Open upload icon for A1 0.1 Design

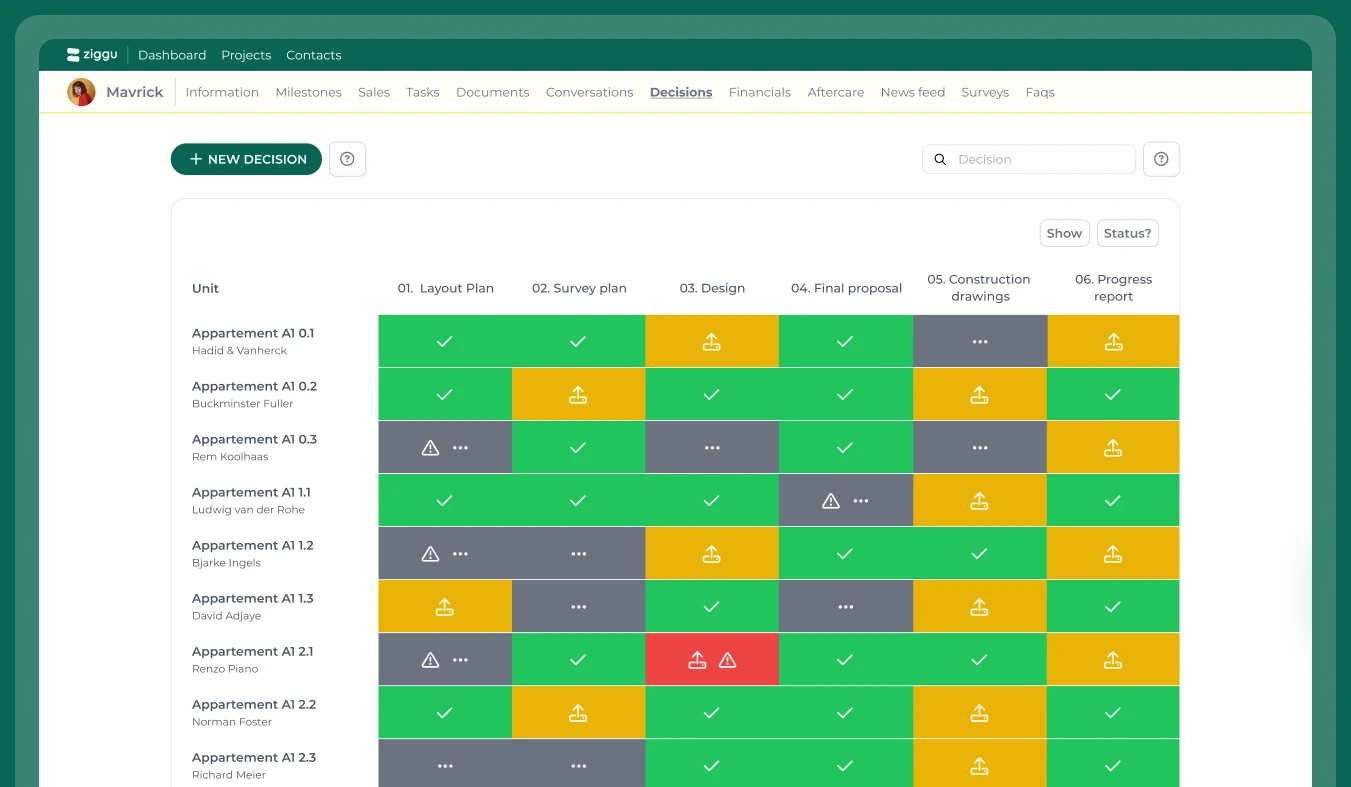tap(711, 341)
